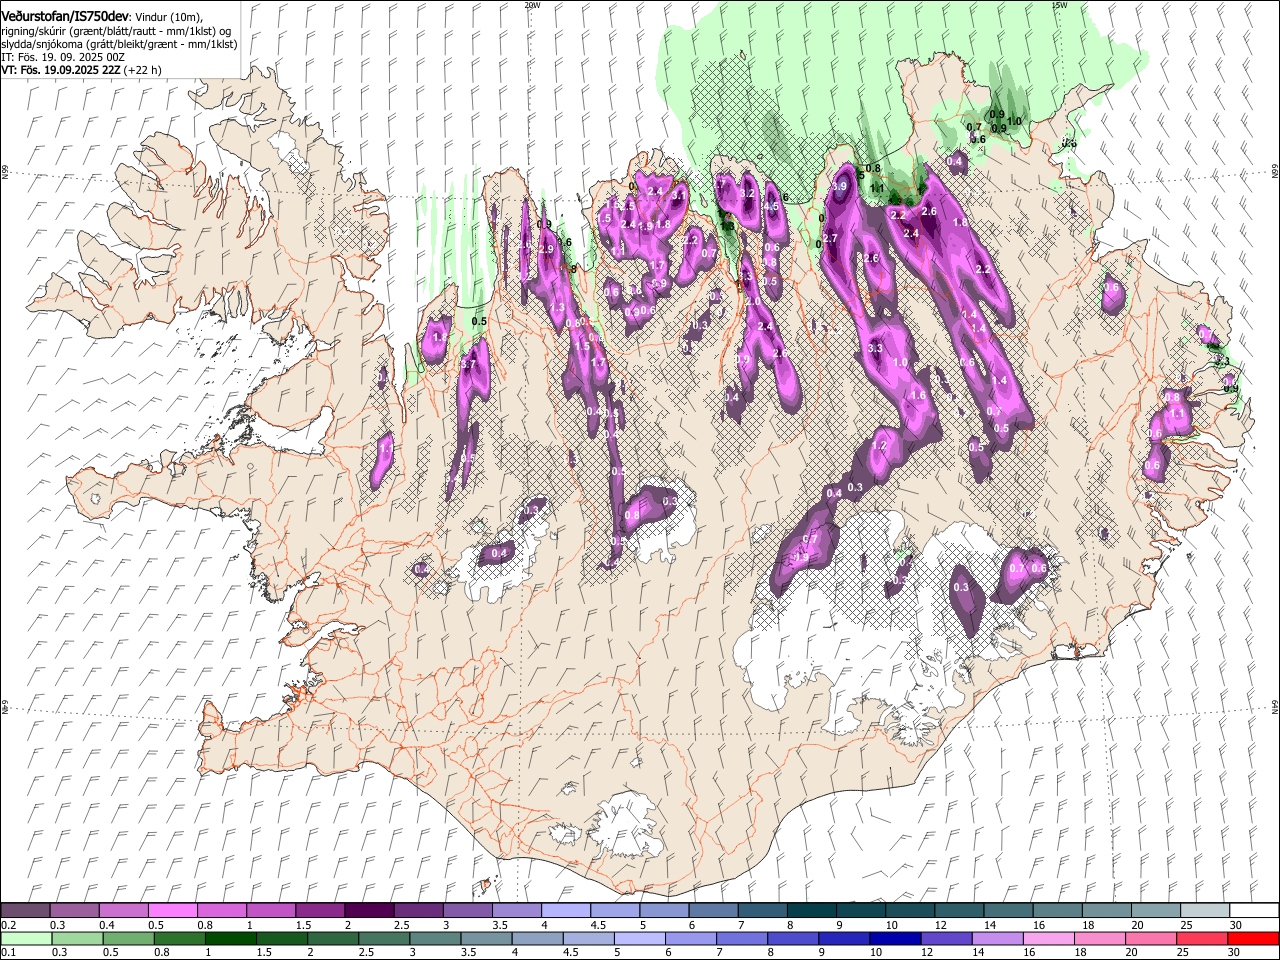Click the 'IT: Fös. 19. 09. 2025 00Z' line
Image resolution: width=1280 pixels, height=960 pixels.
click(x=63, y=57)
